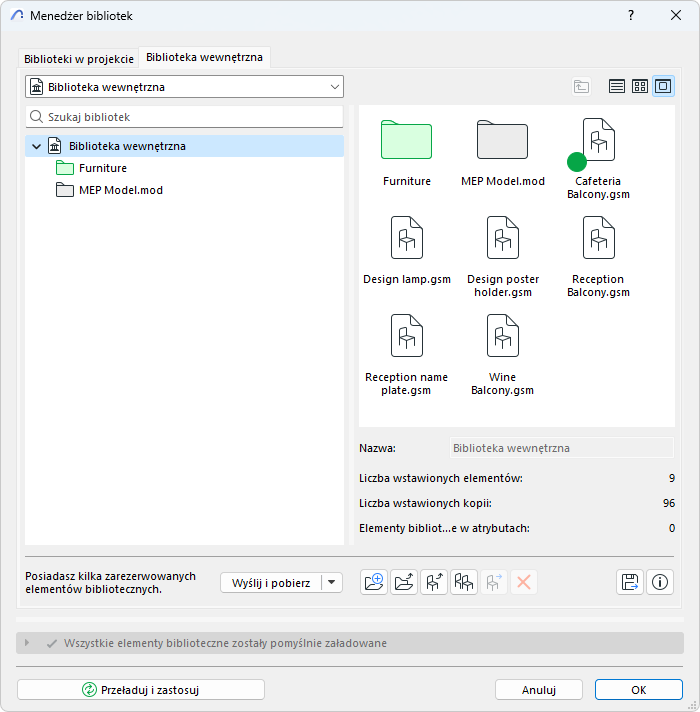Click the save library icon
This screenshot has height=712, width=700.
tap(630, 582)
